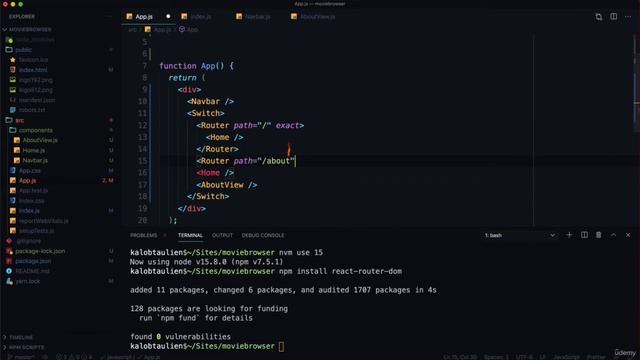The height and width of the screenshot is (360, 640).
Task: Open README.md in the explorer
Action: (x=32, y=271)
